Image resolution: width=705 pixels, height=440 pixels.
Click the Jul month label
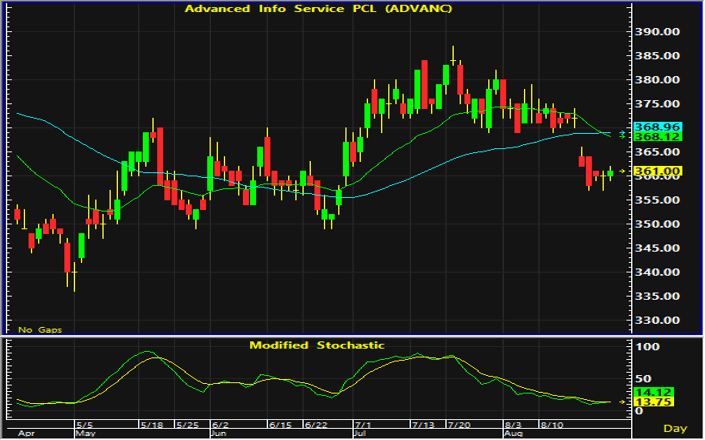click(x=360, y=434)
